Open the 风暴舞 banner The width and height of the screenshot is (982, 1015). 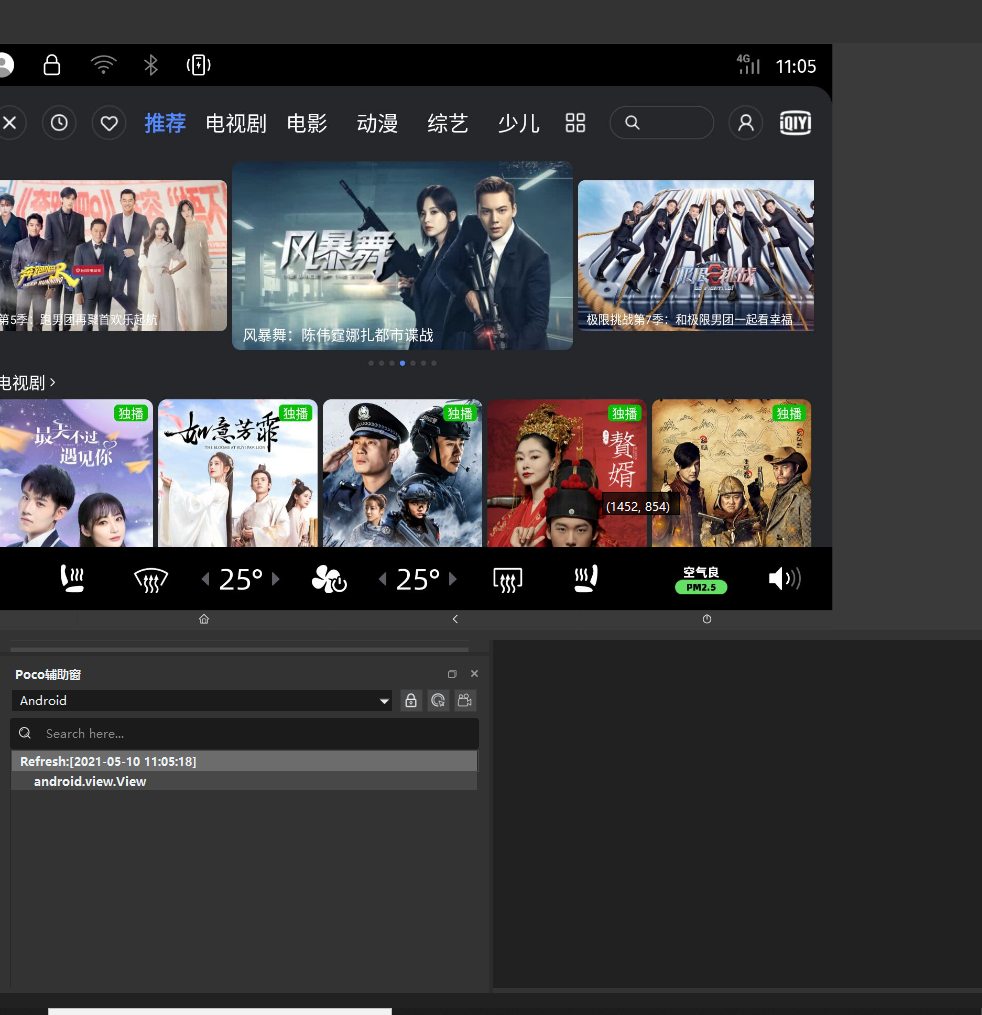[x=402, y=256]
